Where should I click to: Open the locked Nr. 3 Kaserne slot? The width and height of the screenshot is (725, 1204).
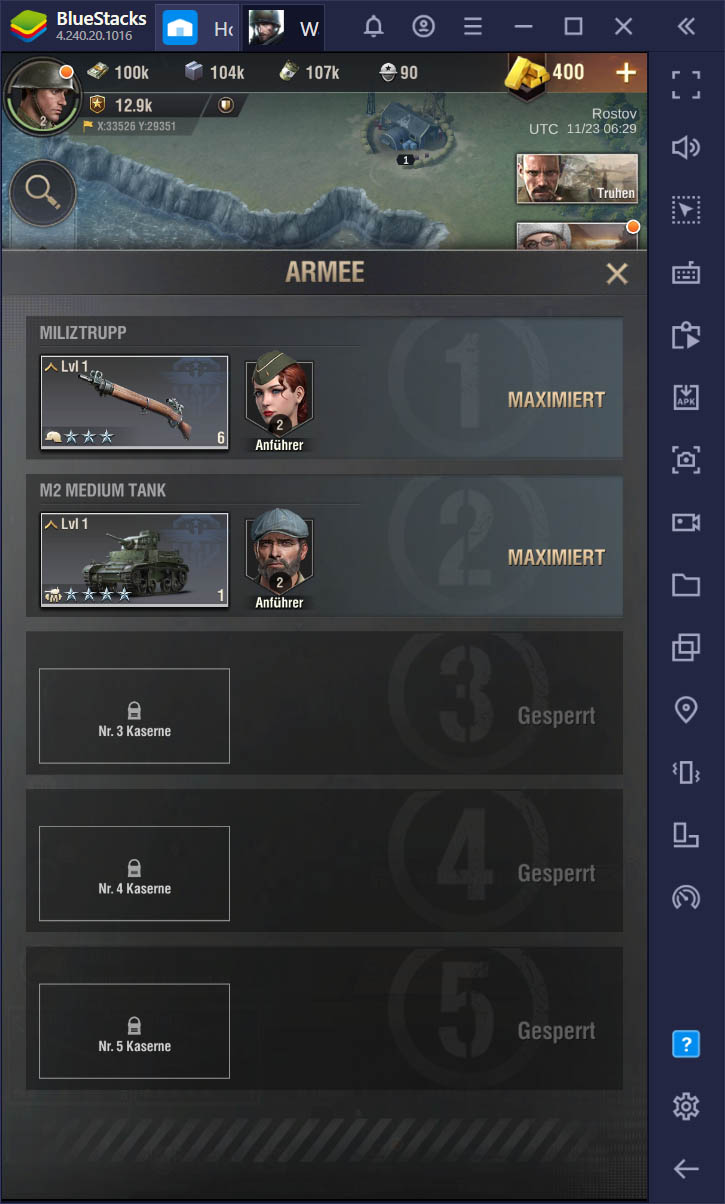click(134, 716)
